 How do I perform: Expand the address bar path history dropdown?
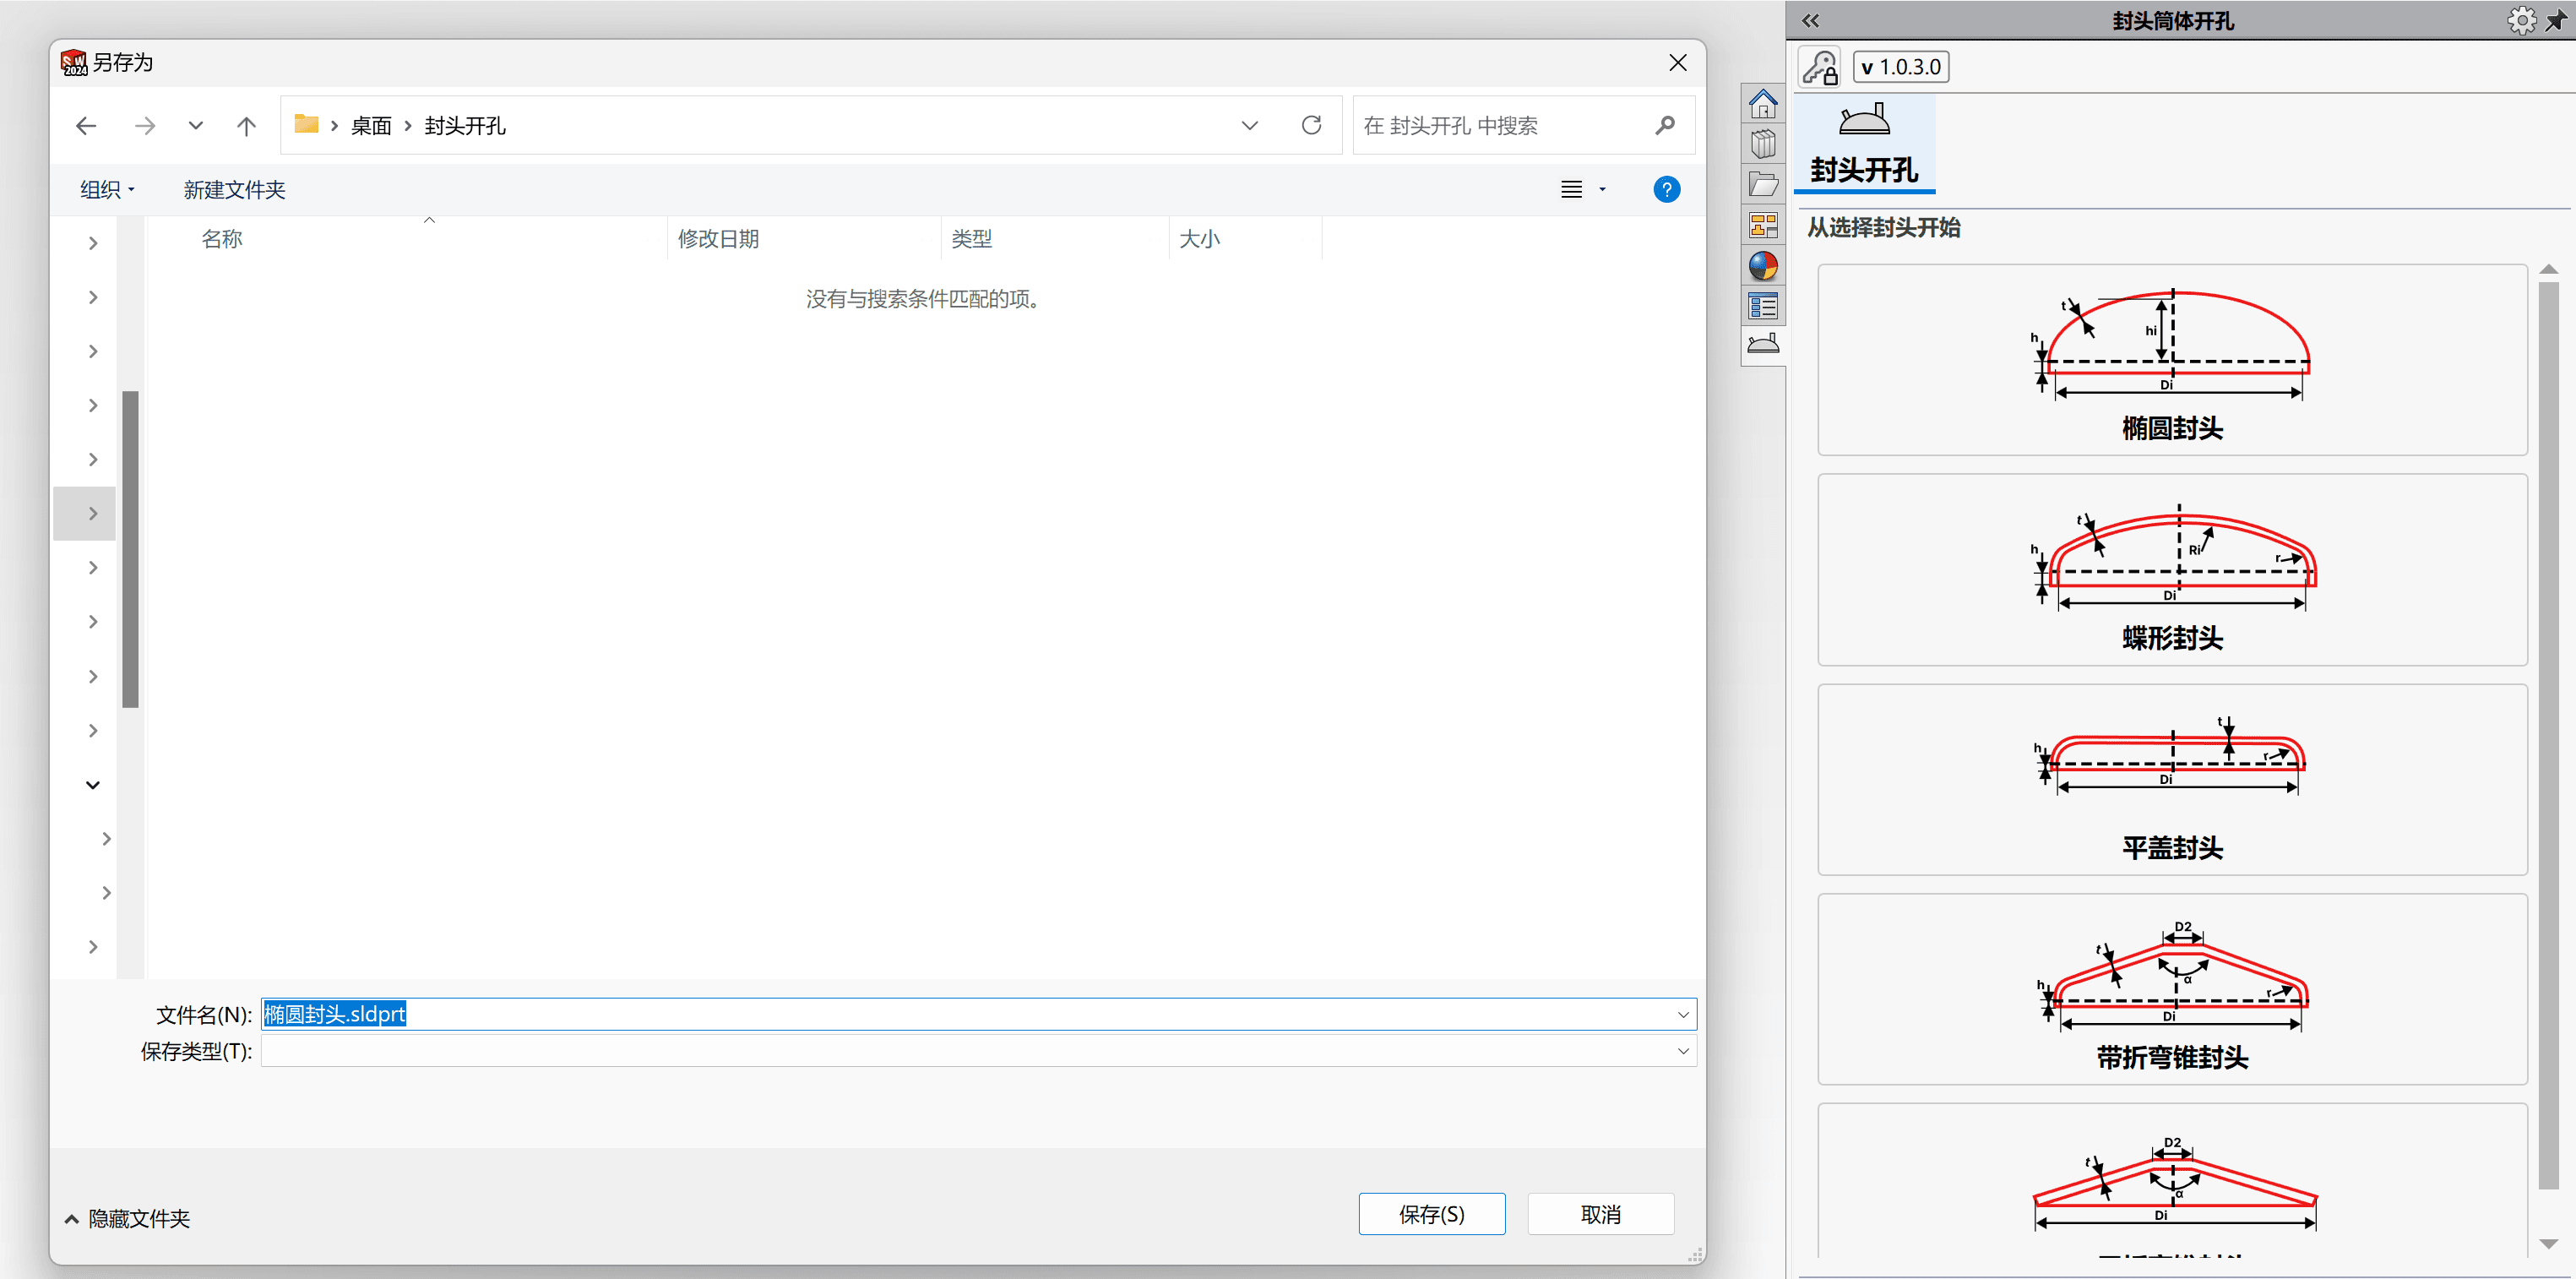click(1249, 126)
